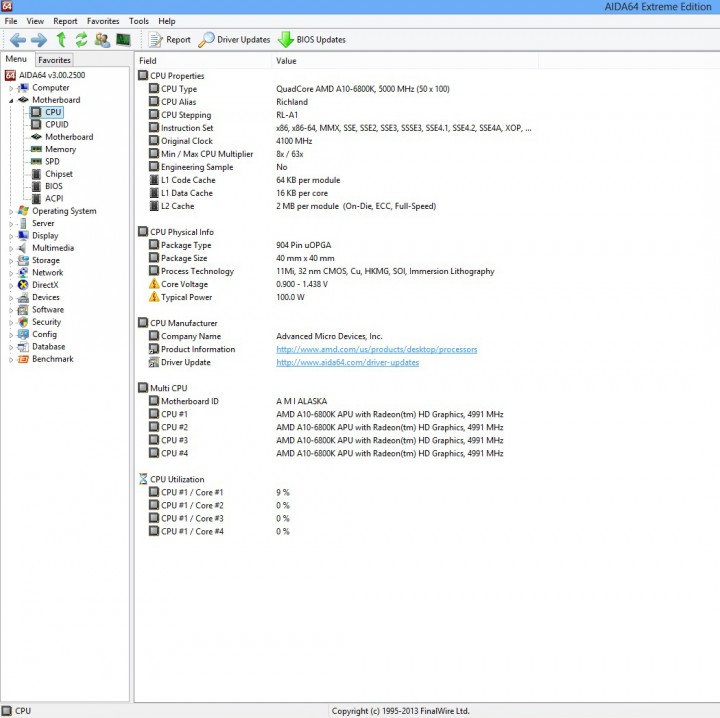720x718 pixels.
Task: Select the CPU item in tree
Action: (53, 112)
